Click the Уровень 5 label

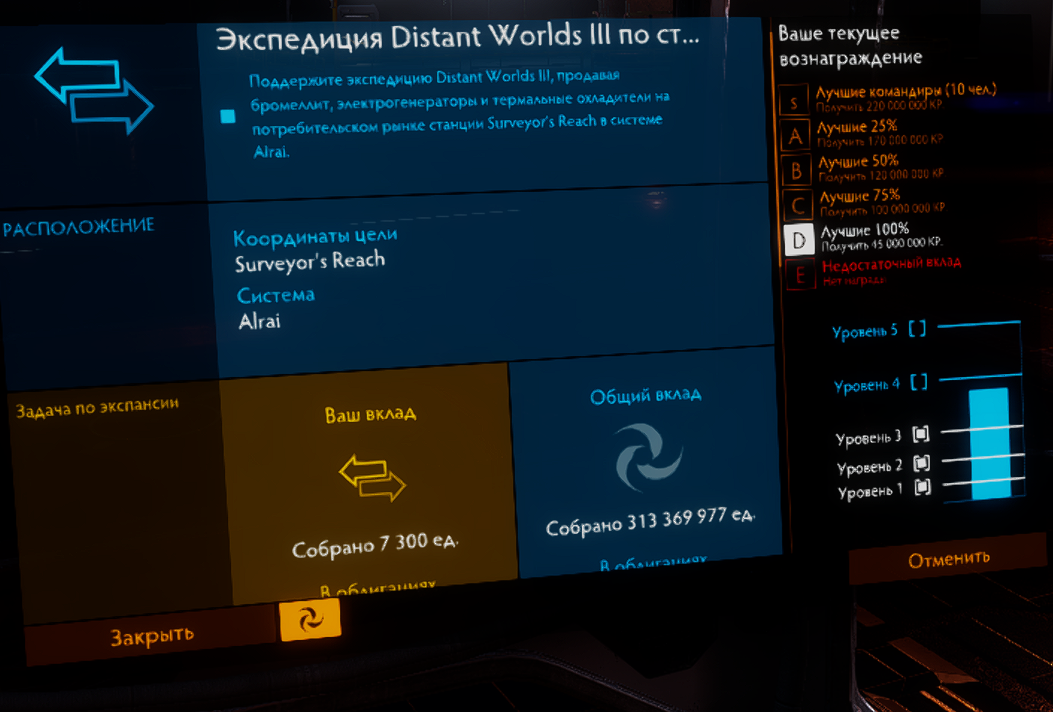pos(864,331)
